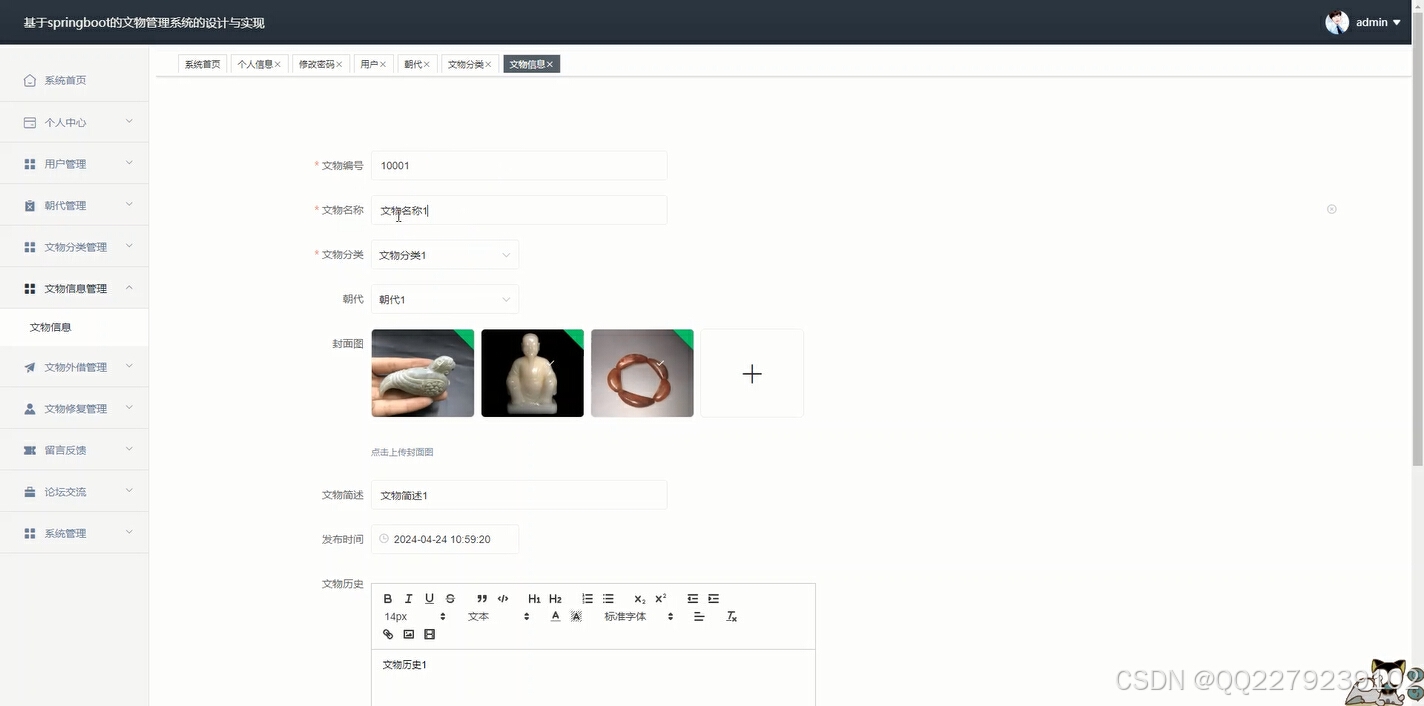Apply Heading 1 formatting to the text
Viewport: 1424px width, 706px height.
click(x=533, y=598)
